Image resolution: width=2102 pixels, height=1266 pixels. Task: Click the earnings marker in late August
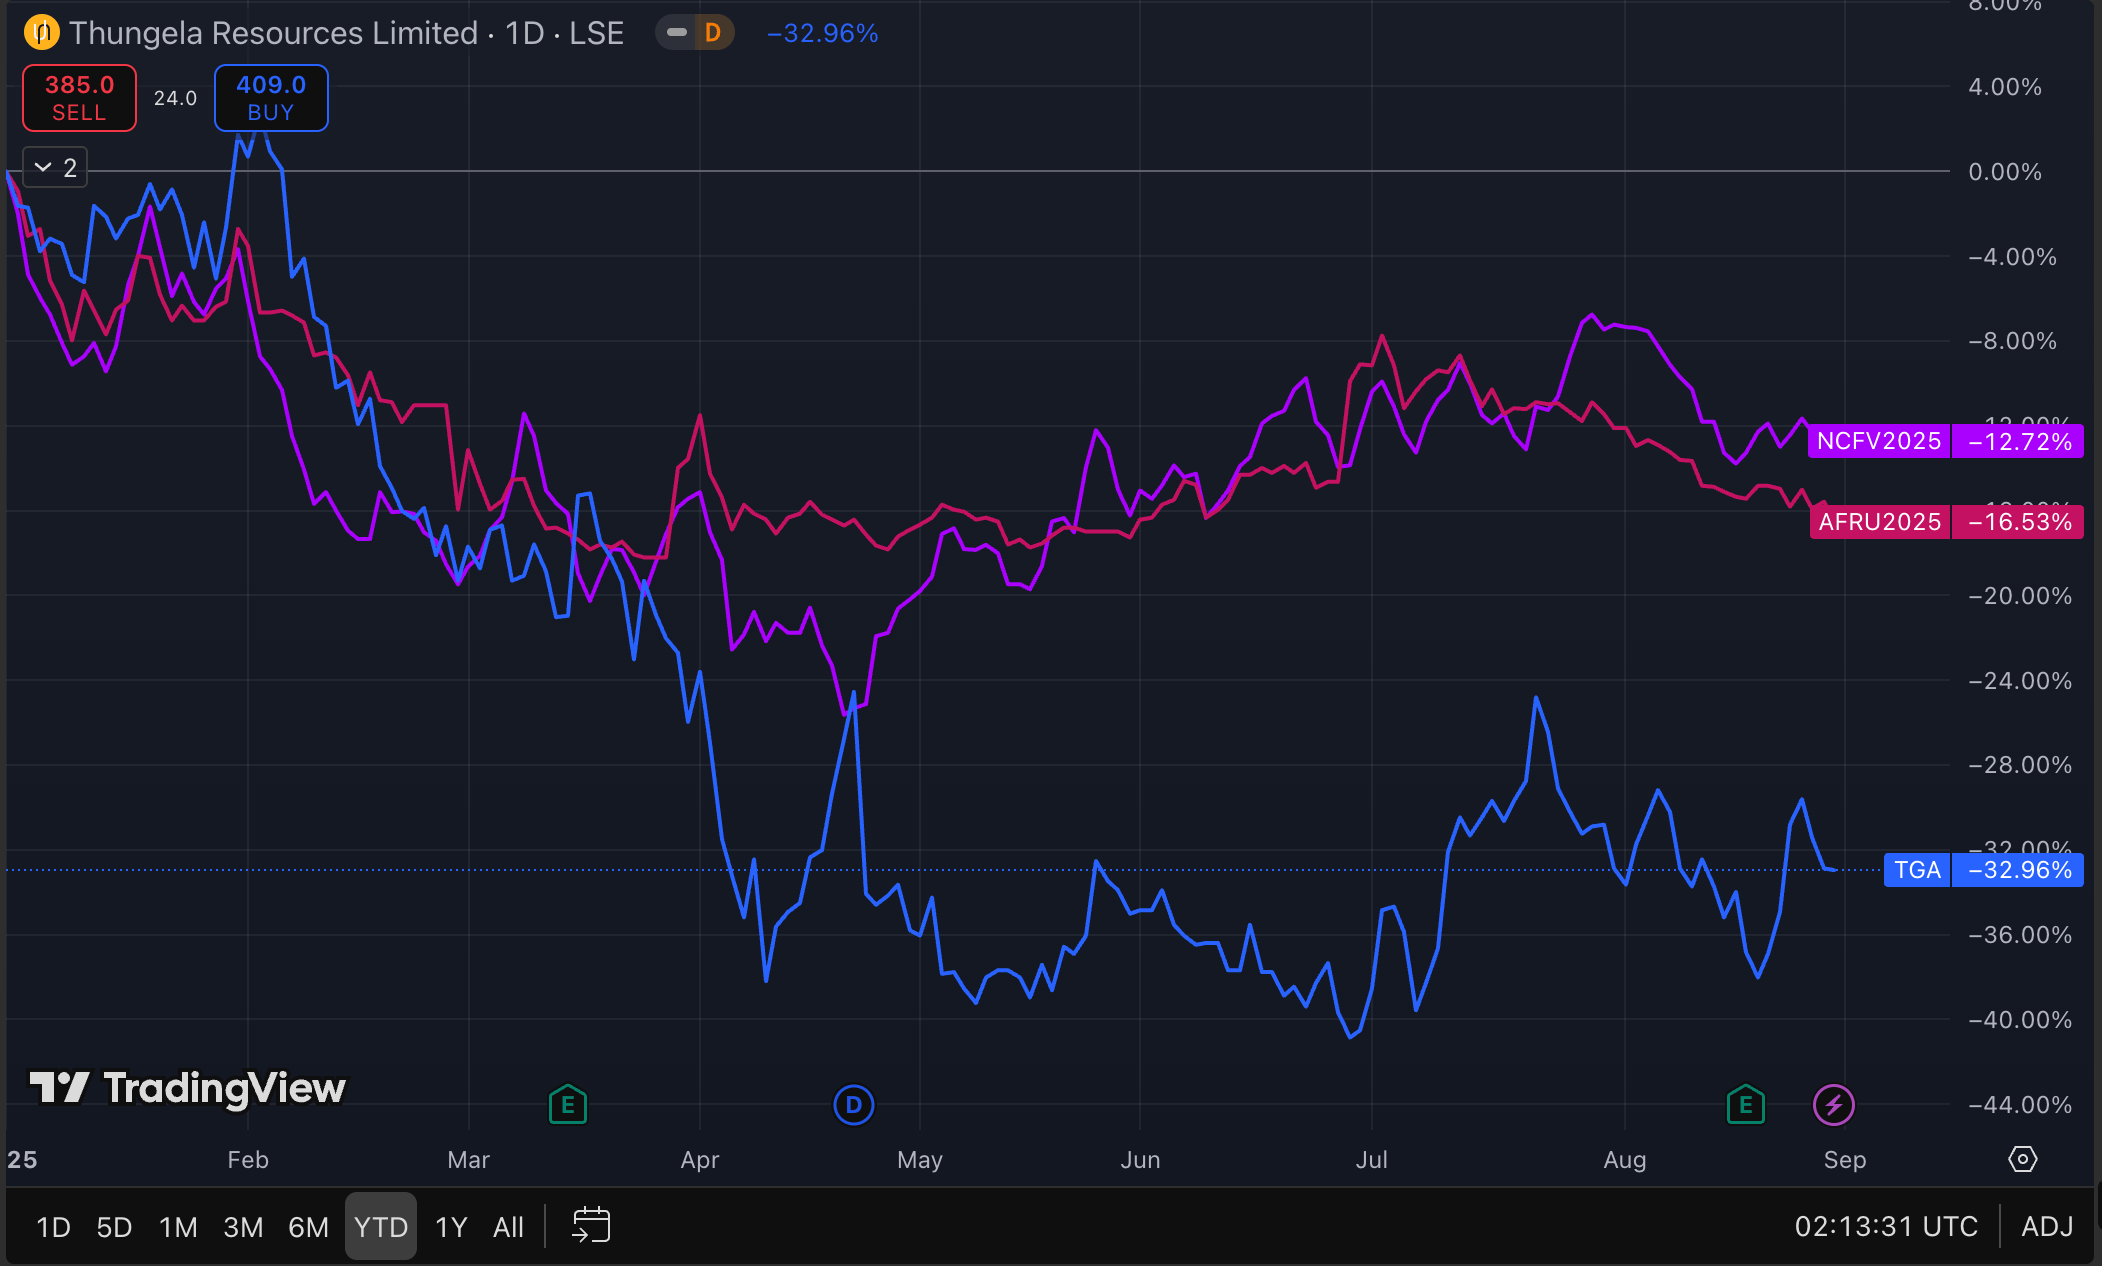pyautogui.click(x=1745, y=1105)
